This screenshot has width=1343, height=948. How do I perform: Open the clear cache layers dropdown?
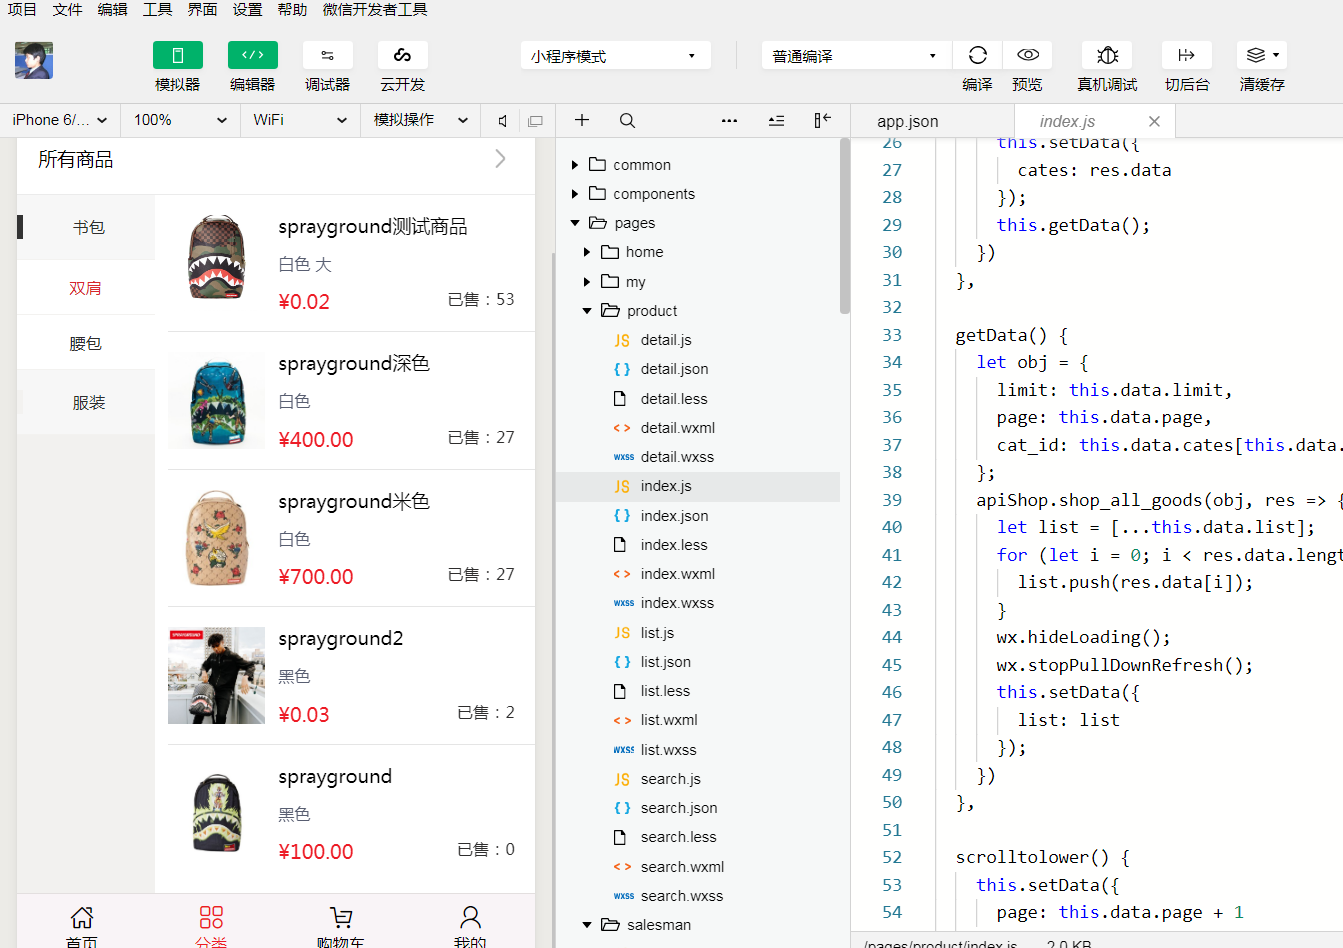(1261, 56)
